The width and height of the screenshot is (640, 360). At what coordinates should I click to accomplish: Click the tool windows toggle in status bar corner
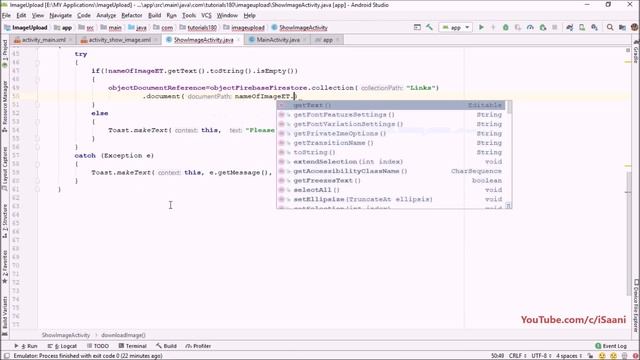[6, 356]
